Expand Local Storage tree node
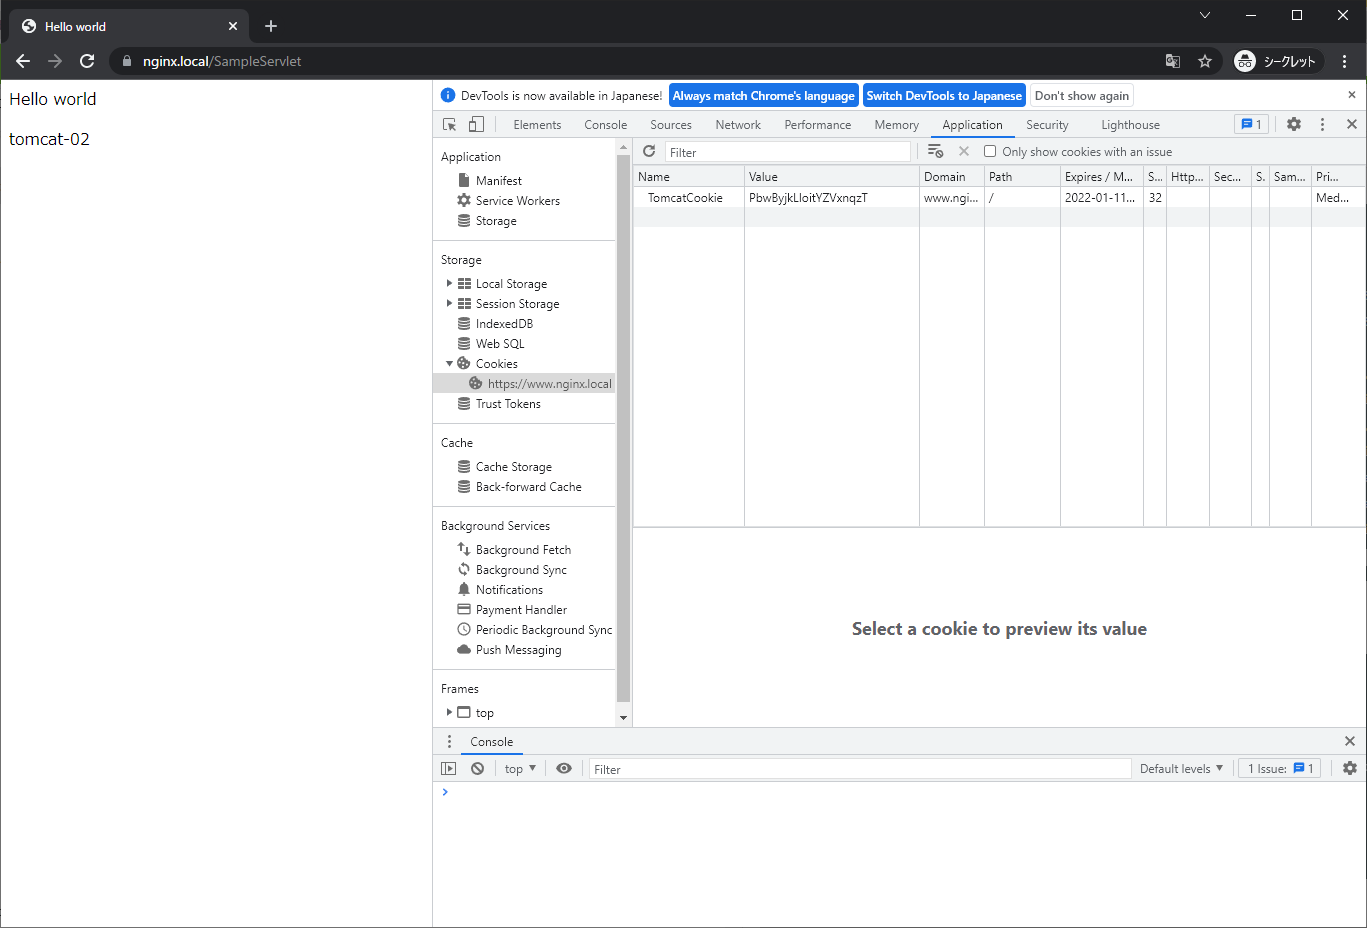This screenshot has height=928, width=1367. tap(449, 283)
